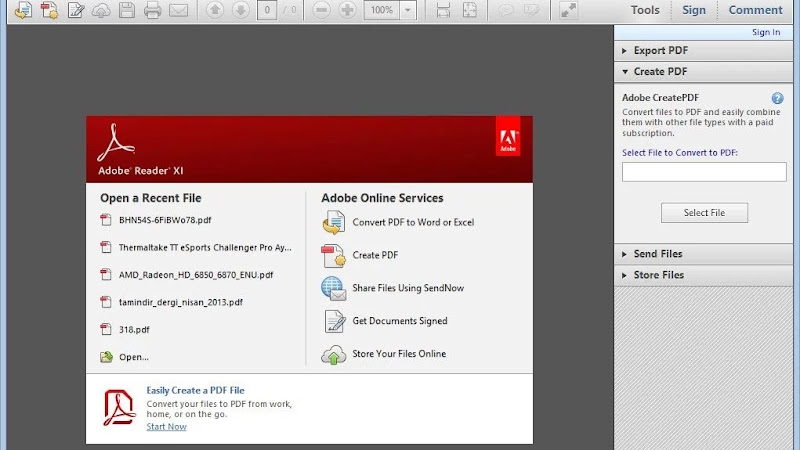
Task: Click the fit width scrolling icon
Action: click(x=443, y=10)
